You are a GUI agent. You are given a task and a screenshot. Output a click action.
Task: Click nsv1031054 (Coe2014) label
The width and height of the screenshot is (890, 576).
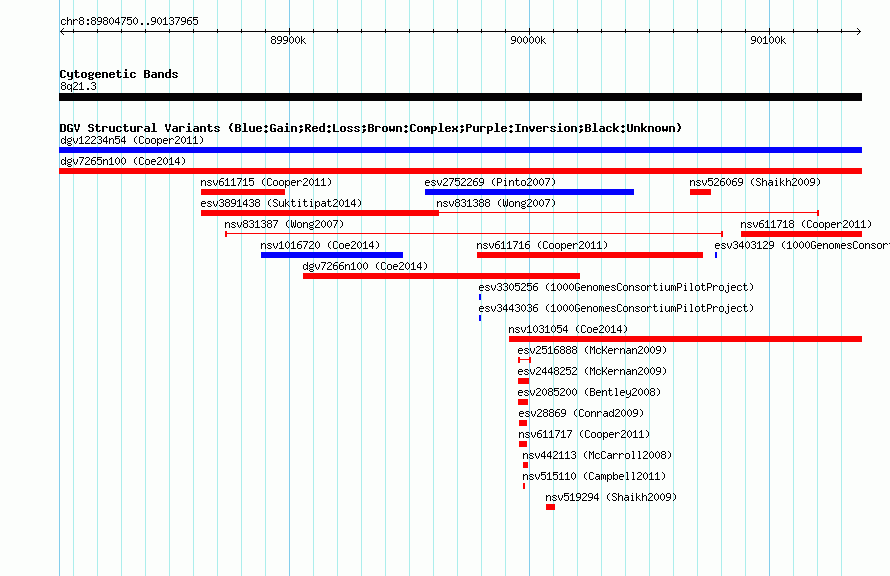(x=568, y=329)
